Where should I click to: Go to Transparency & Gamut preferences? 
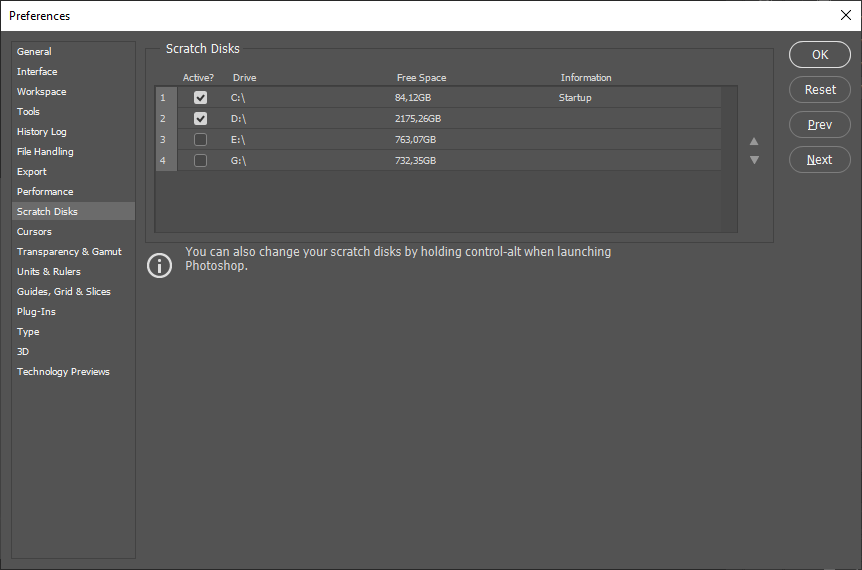coord(73,252)
